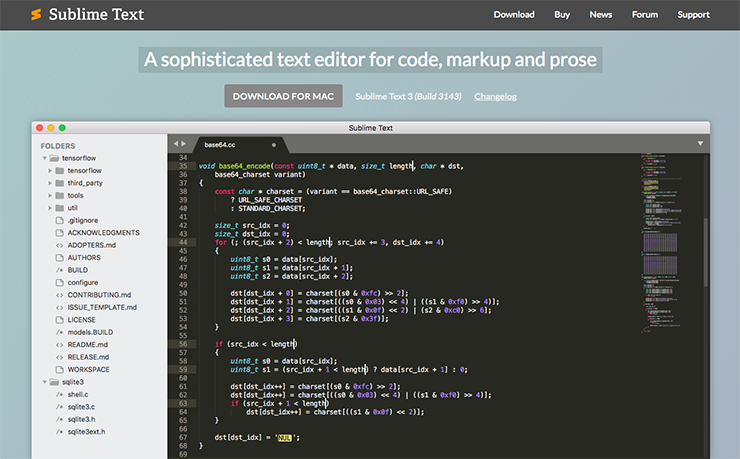Image resolution: width=740 pixels, height=459 pixels.
Task: Open .gitignore in the sidebar
Action: (x=83, y=220)
